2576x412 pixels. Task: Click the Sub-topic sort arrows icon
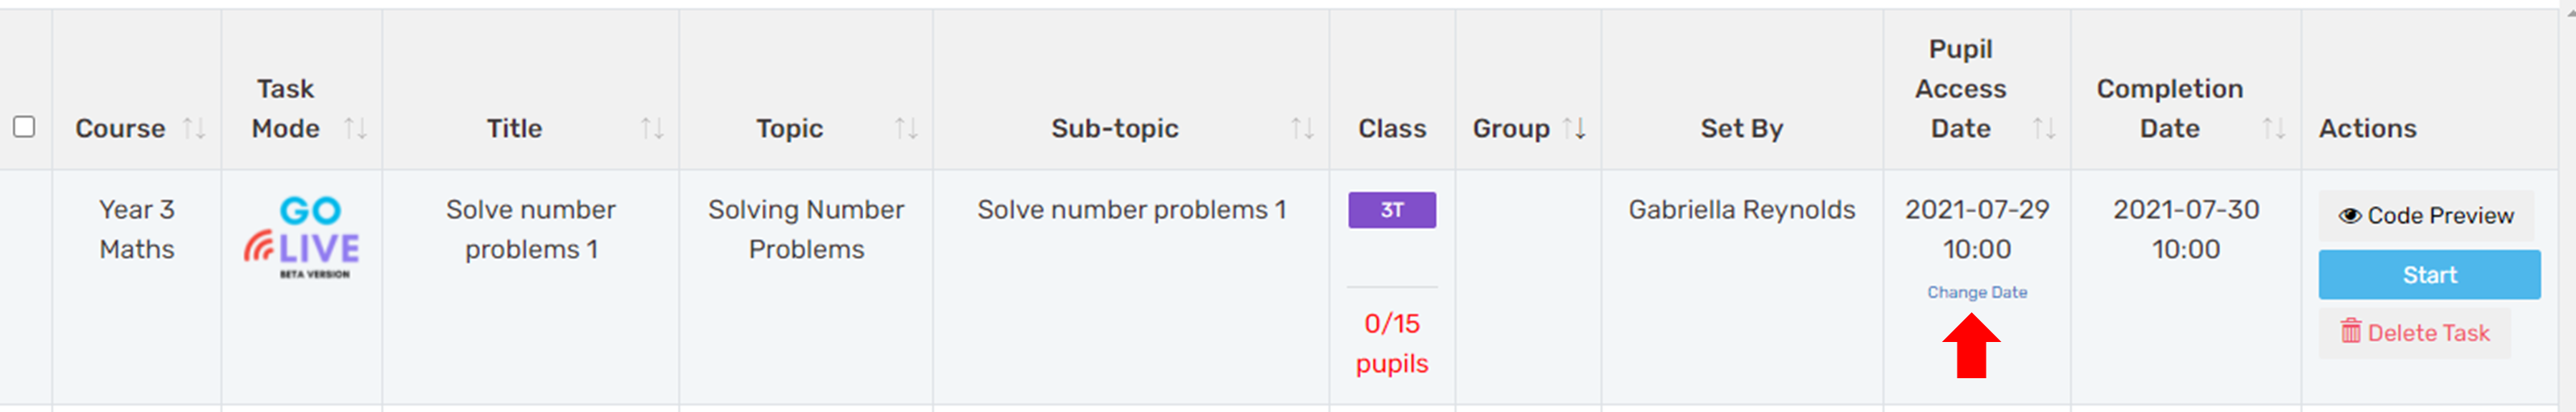(x=1302, y=128)
